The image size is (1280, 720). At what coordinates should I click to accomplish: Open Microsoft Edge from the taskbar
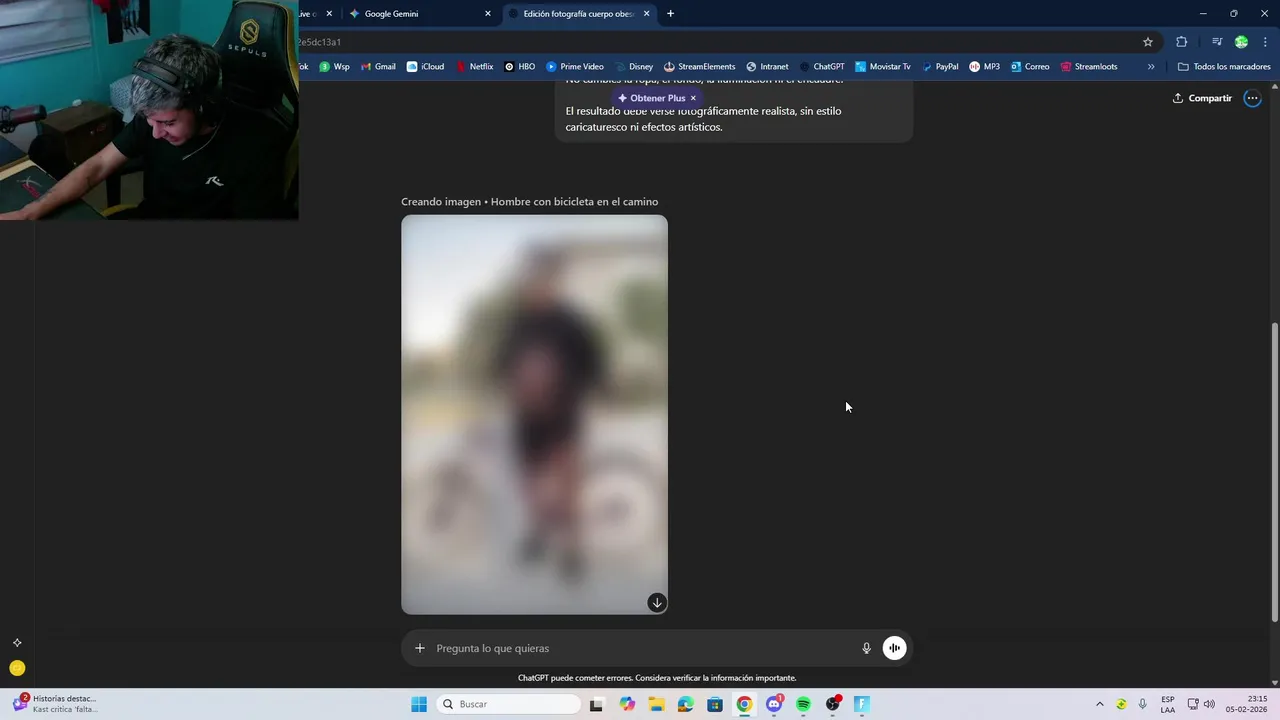click(x=685, y=704)
